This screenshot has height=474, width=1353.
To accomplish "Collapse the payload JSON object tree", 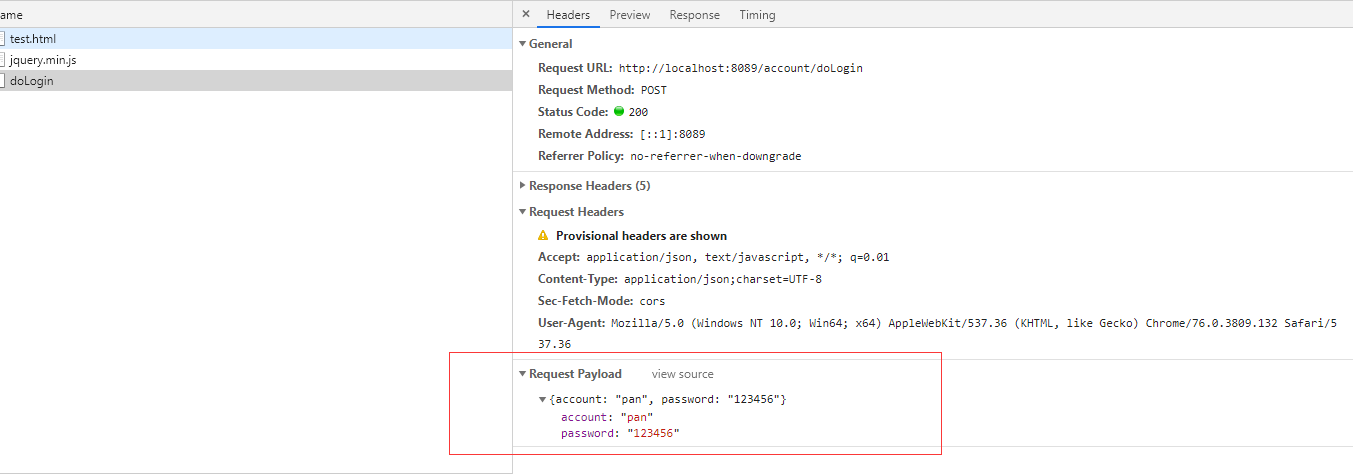I will tap(543, 400).
